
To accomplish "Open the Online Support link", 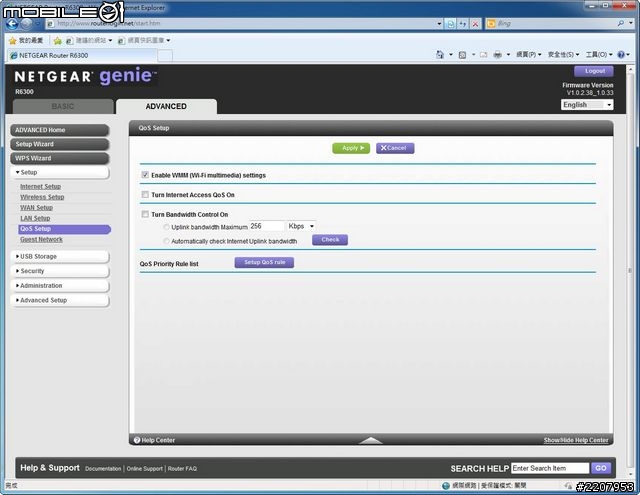I will coord(144,469).
